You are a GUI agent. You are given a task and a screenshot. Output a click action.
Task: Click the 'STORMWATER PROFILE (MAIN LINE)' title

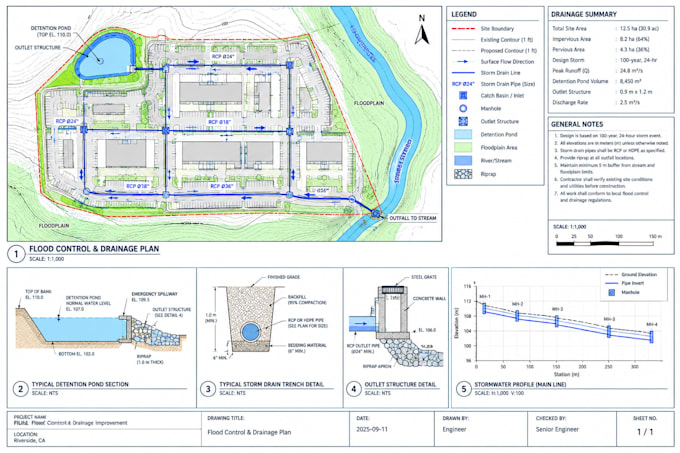[x=520, y=384]
